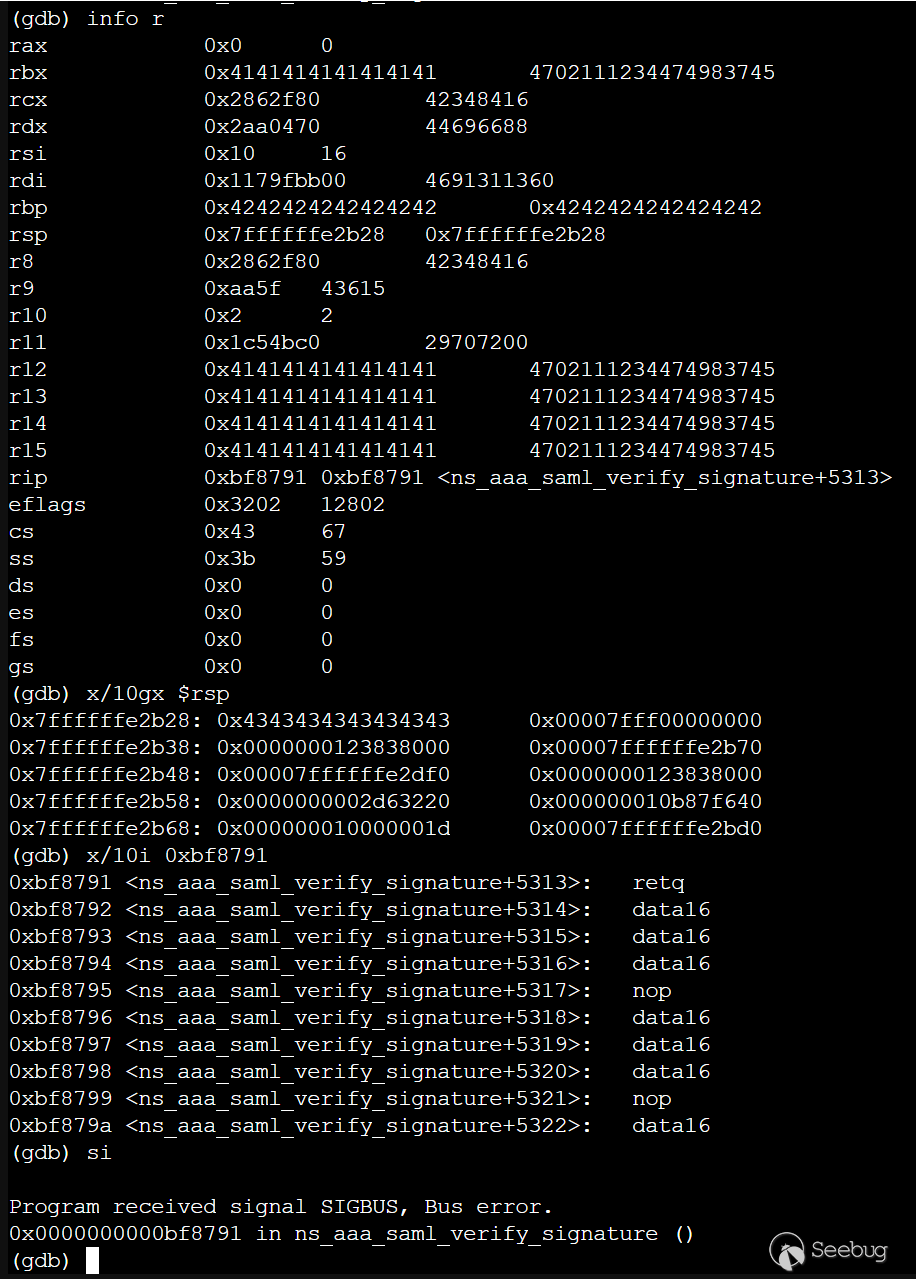916x1279 pixels.
Task: Focus the gdb prompt cursor block
Action: pyautogui.click(x=92, y=1261)
